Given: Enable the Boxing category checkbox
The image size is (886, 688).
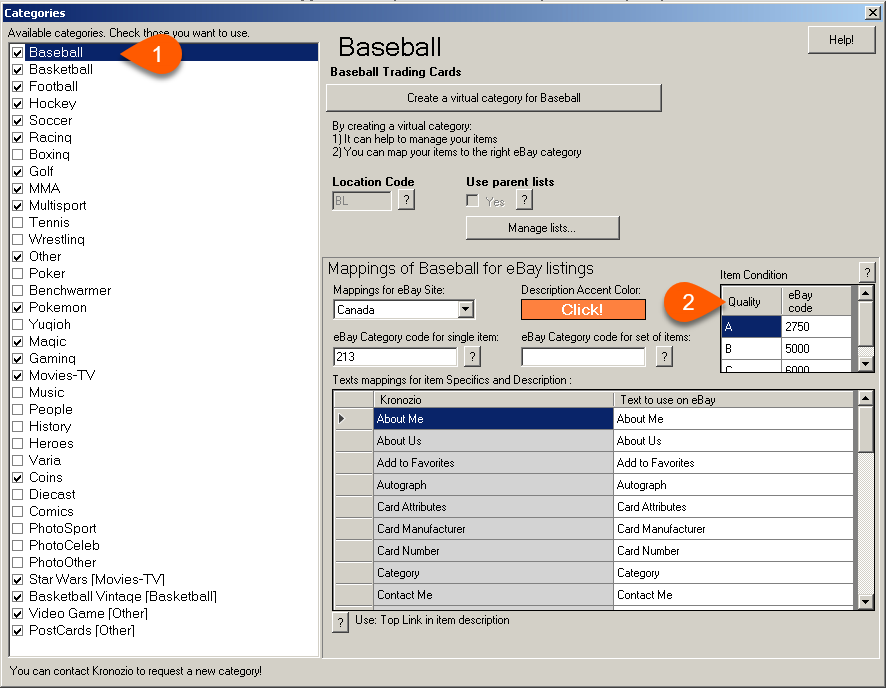Looking at the screenshot, I should 18,155.
